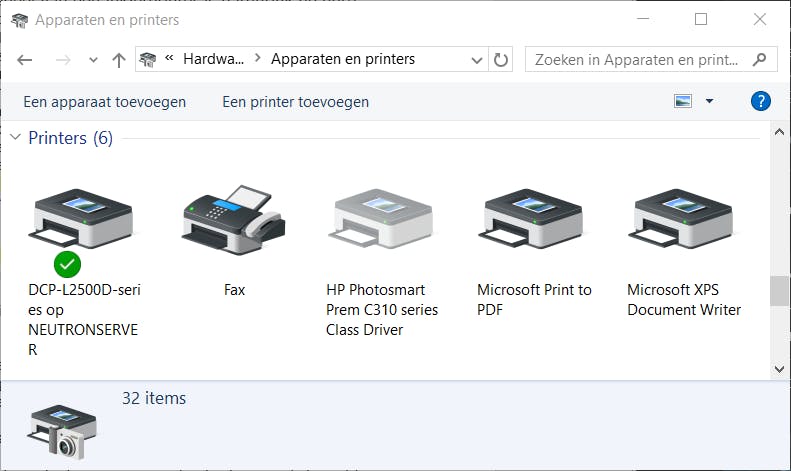The height and width of the screenshot is (471, 791).
Task: Collapse the Printers (6) group
Action: [x=15, y=137]
